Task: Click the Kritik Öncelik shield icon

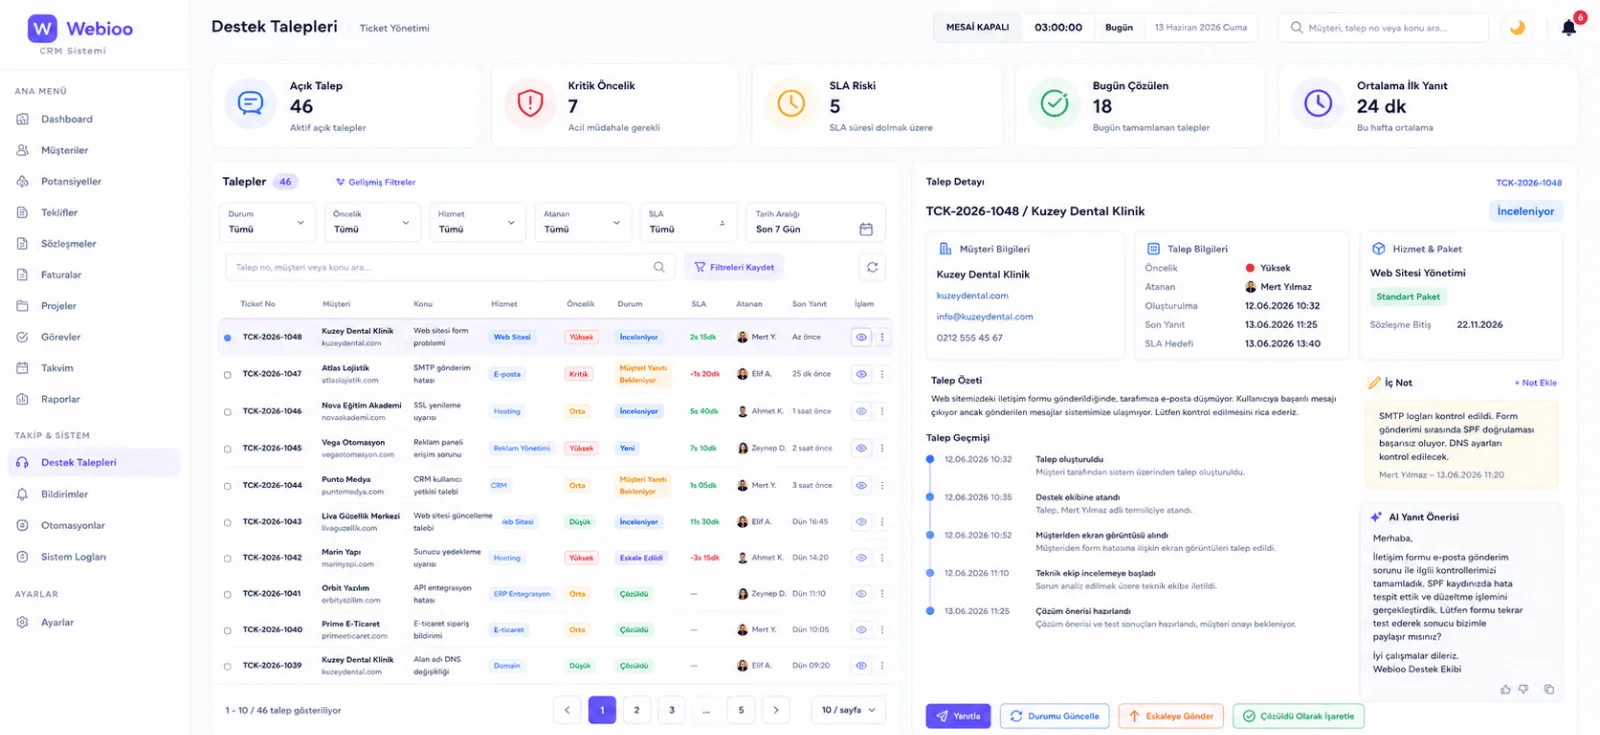Action: (x=530, y=103)
